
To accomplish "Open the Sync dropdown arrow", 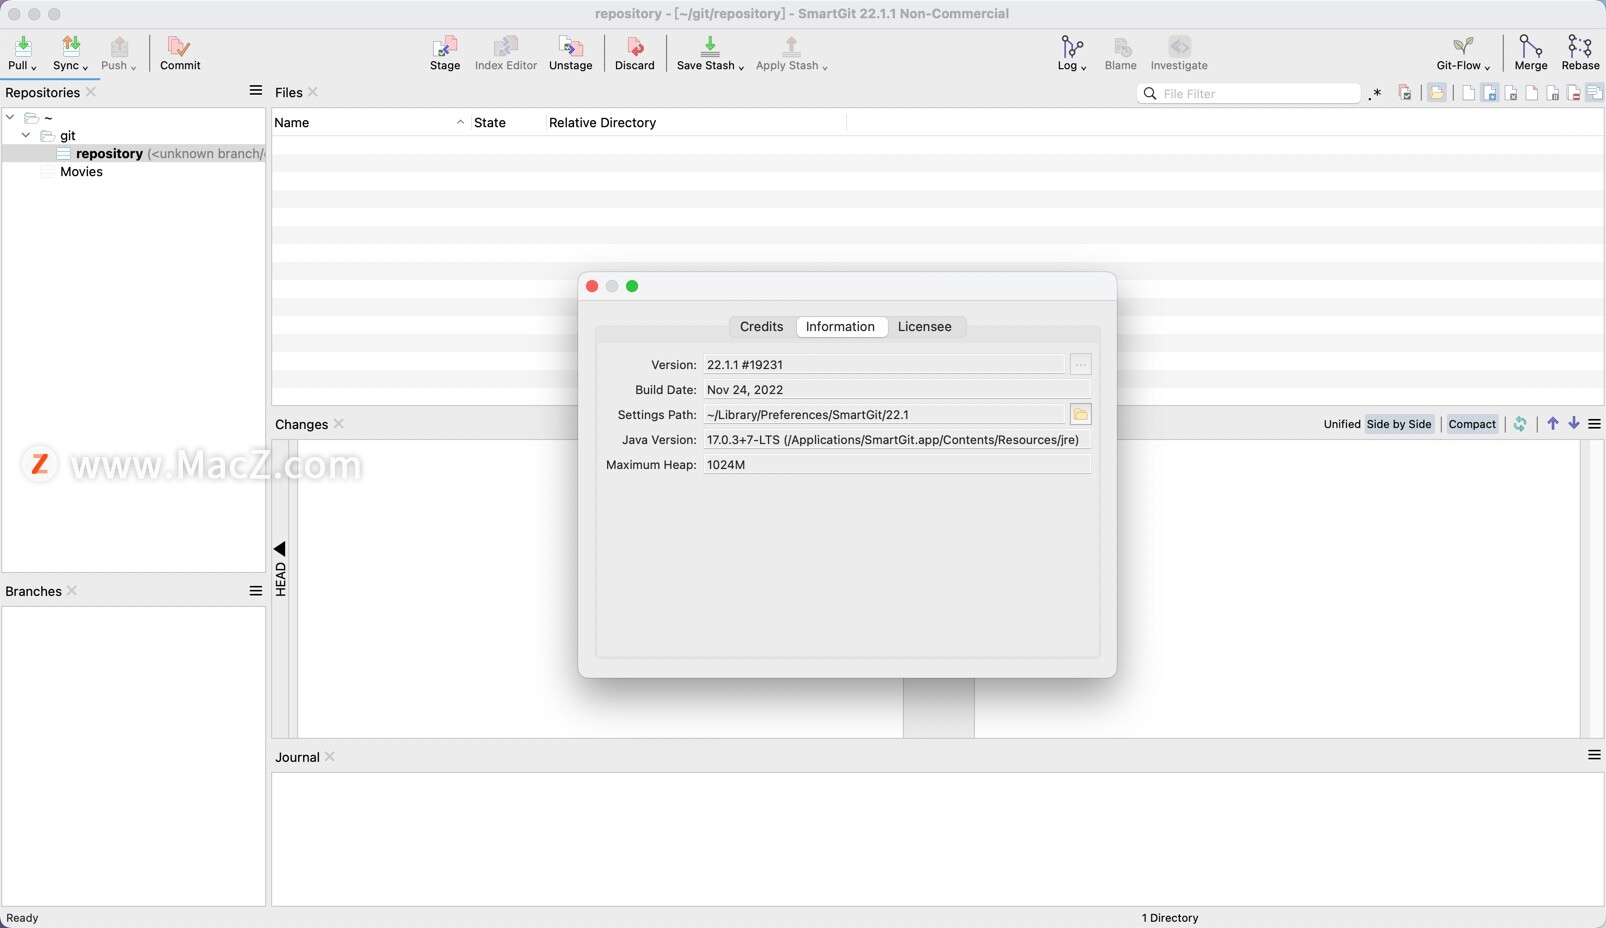I will pyautogui.click(x=85, y=67).
